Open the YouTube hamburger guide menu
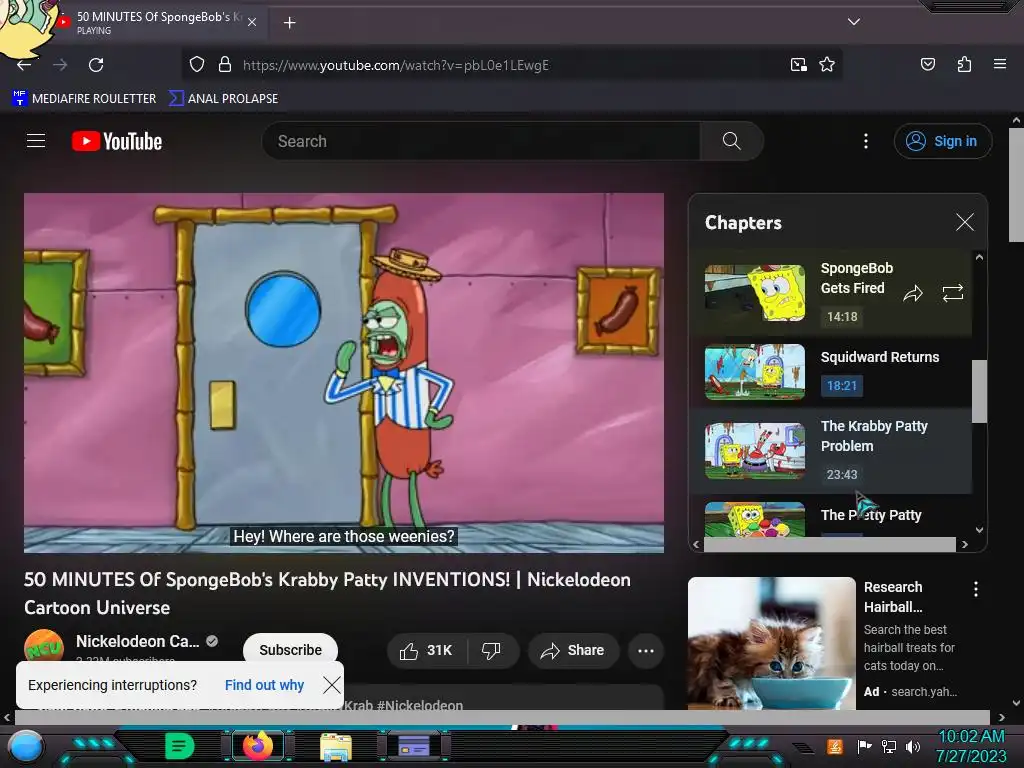Viewport: 1024px width, 768px height. coord(36,140)
